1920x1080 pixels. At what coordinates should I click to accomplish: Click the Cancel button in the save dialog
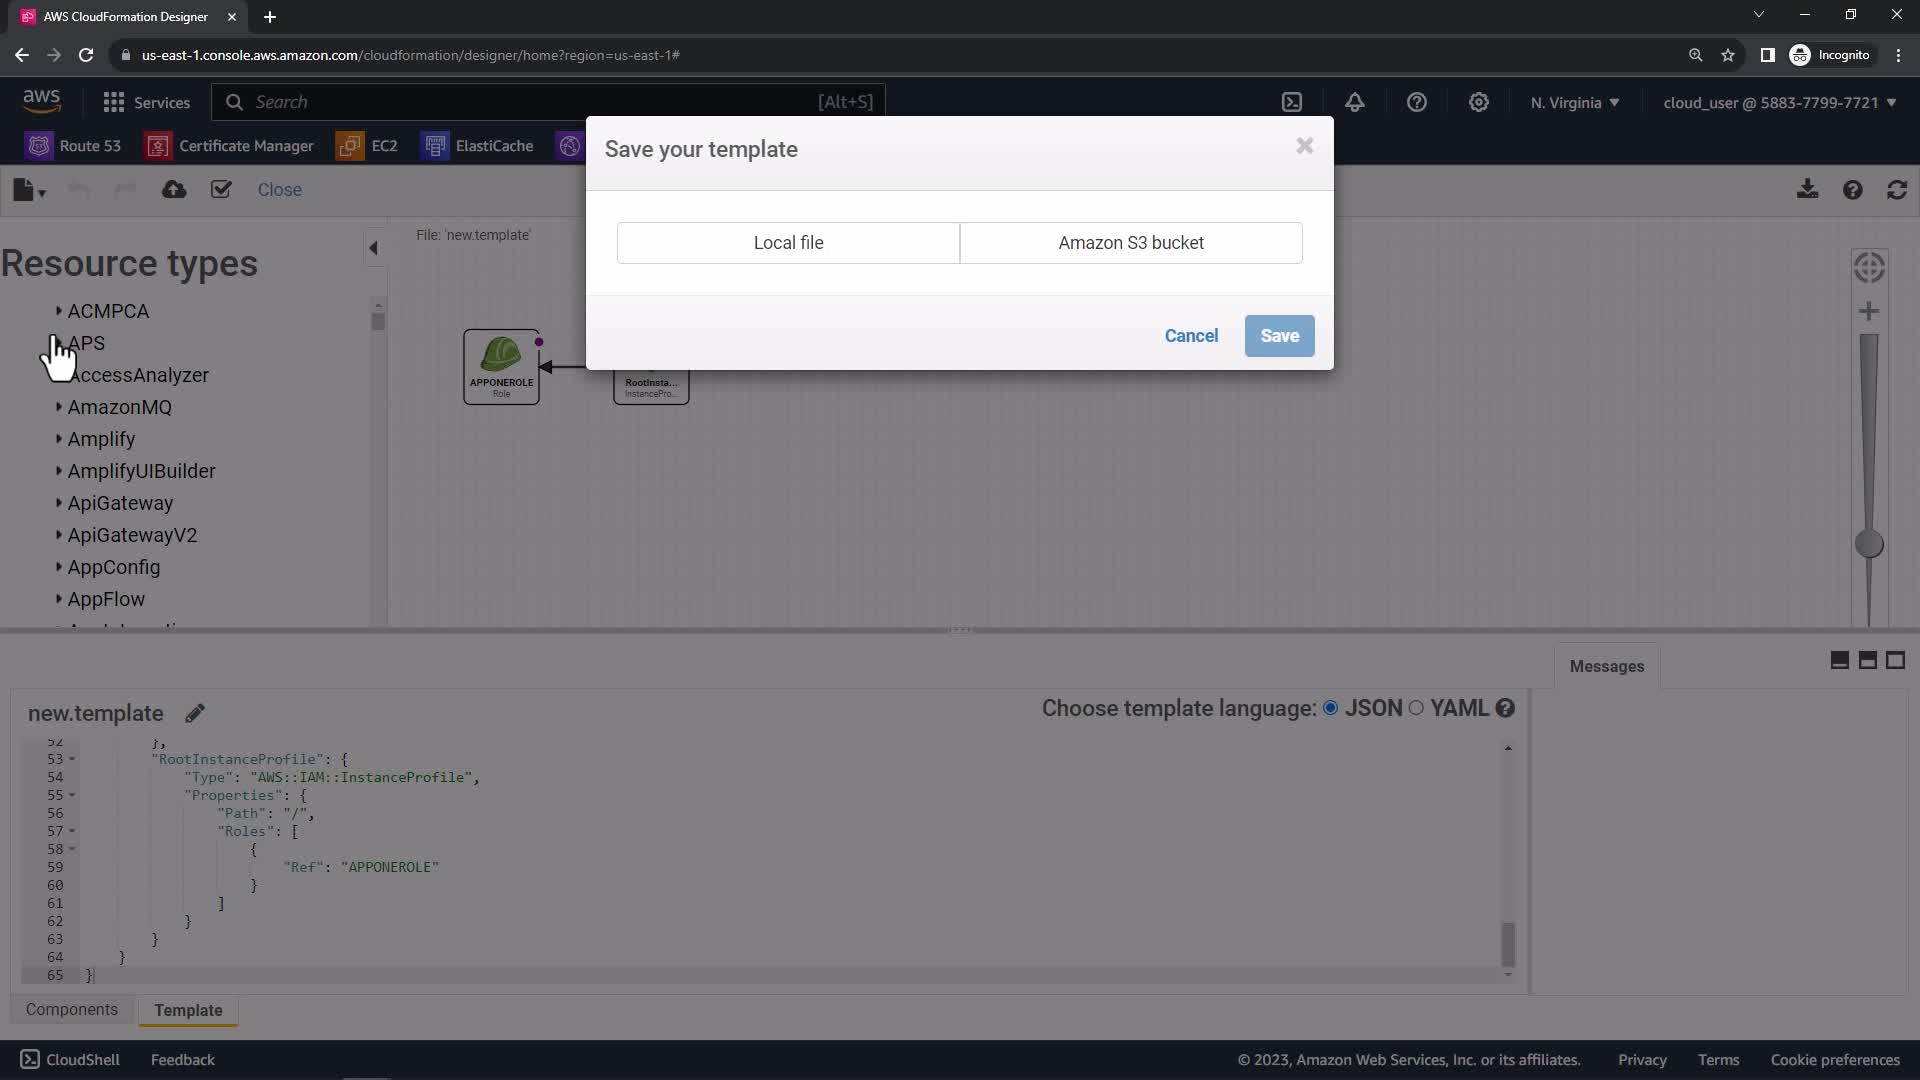coord(1191,336)
